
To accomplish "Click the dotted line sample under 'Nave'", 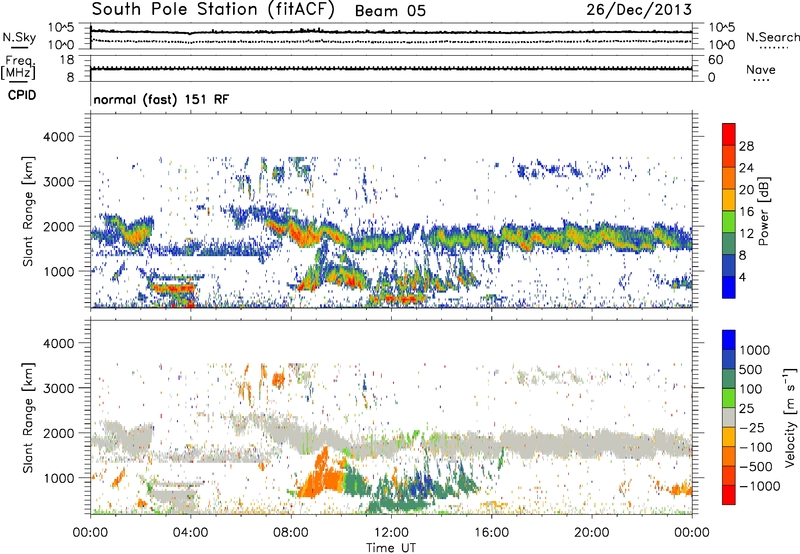I will pyautogui.click(x=761, y=81).
